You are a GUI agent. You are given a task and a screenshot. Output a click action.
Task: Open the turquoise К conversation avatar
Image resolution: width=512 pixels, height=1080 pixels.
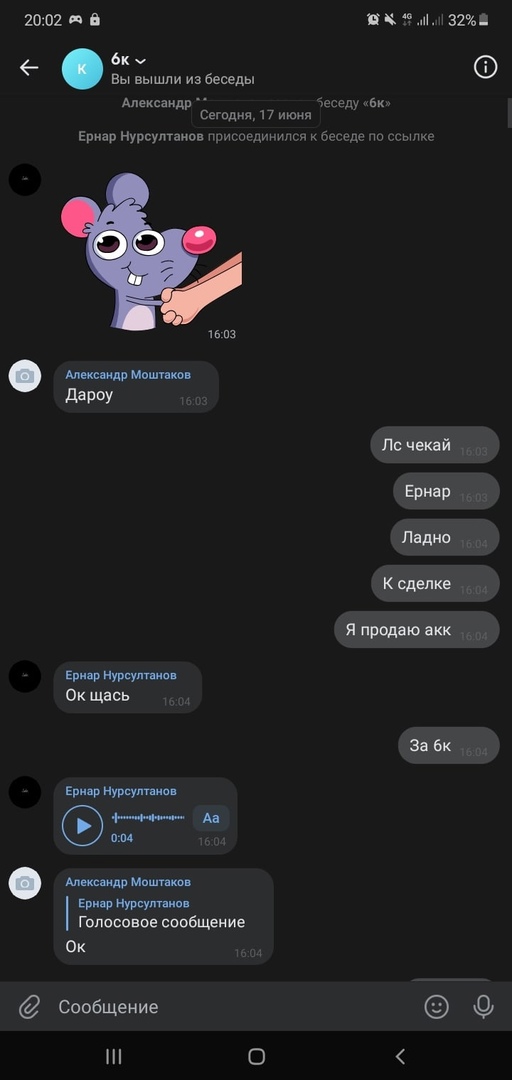click(x=82, y=69)
